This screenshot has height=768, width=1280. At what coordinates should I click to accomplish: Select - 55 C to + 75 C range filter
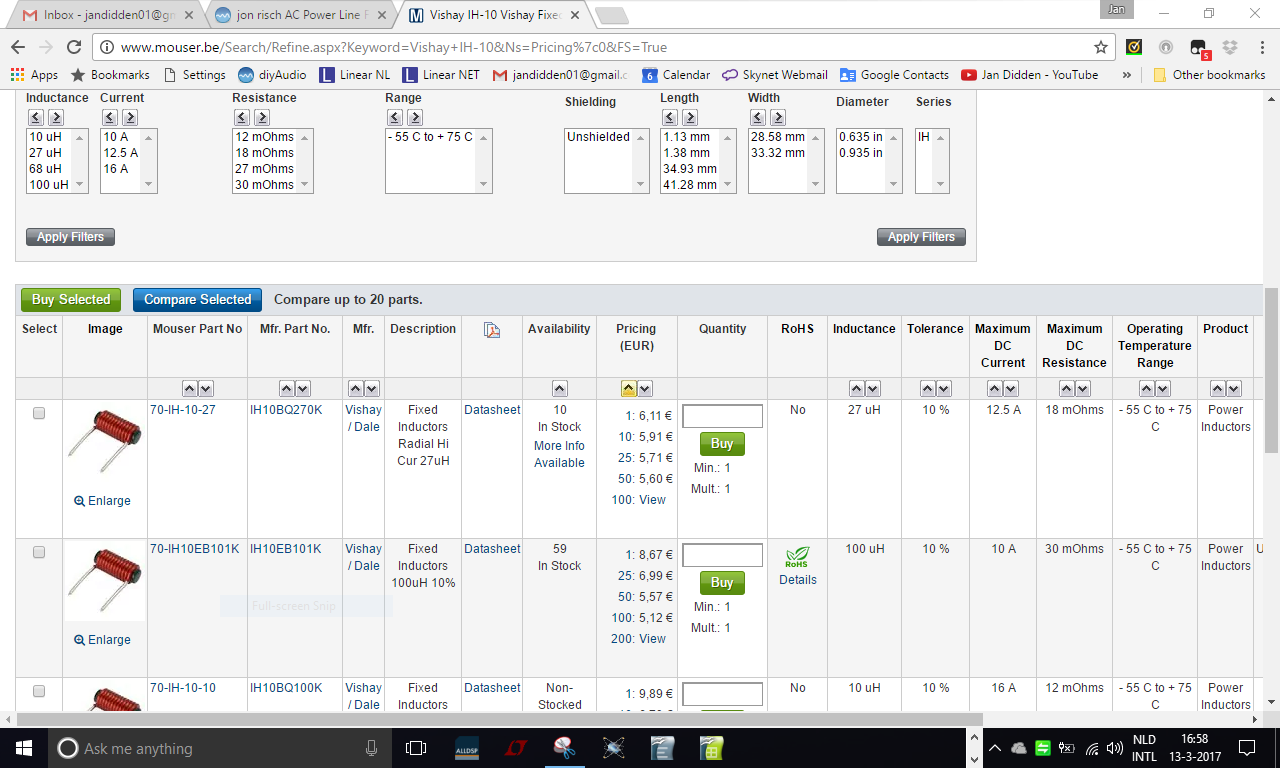430,137
